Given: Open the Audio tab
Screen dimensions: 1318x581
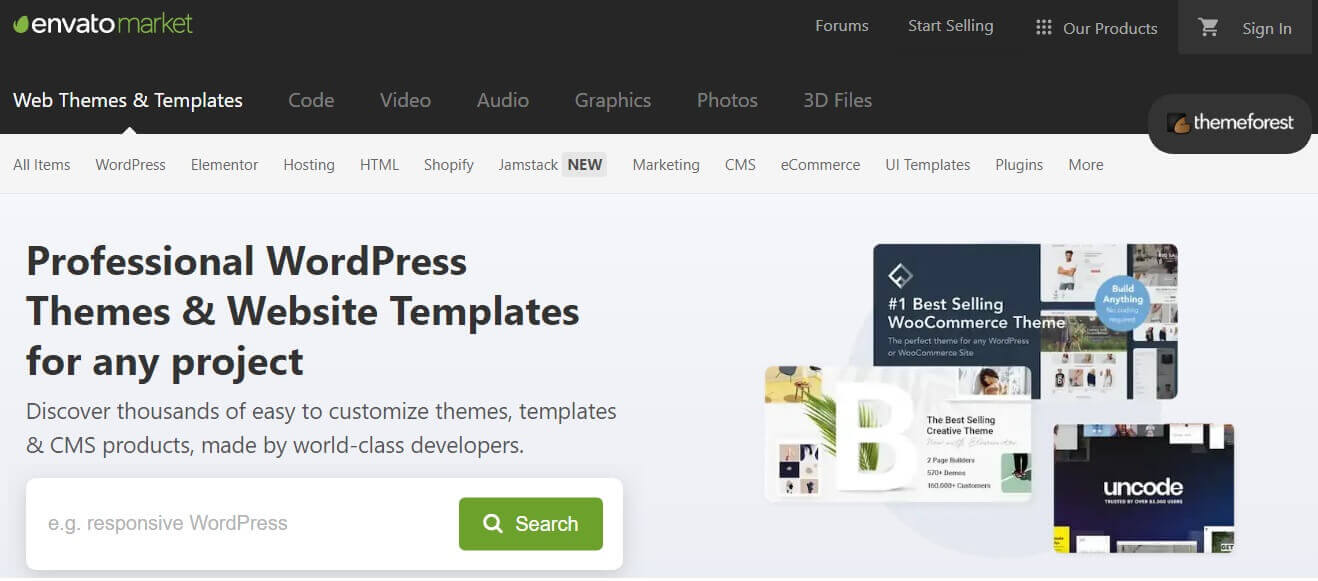Looking at the screenshot, I should click(503, 100).
